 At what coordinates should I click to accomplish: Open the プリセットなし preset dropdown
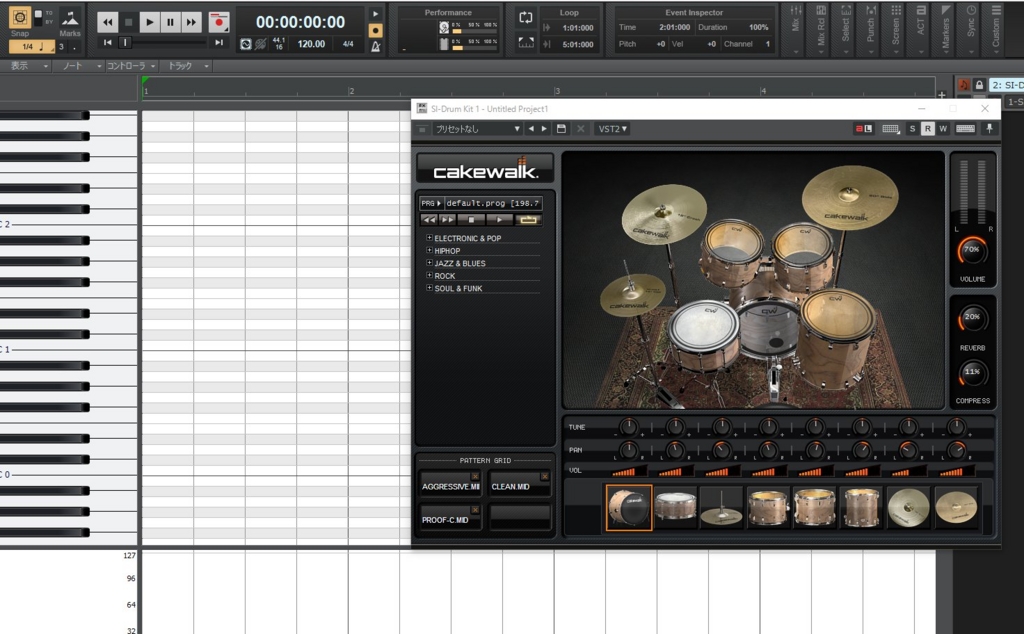(477, 129)
